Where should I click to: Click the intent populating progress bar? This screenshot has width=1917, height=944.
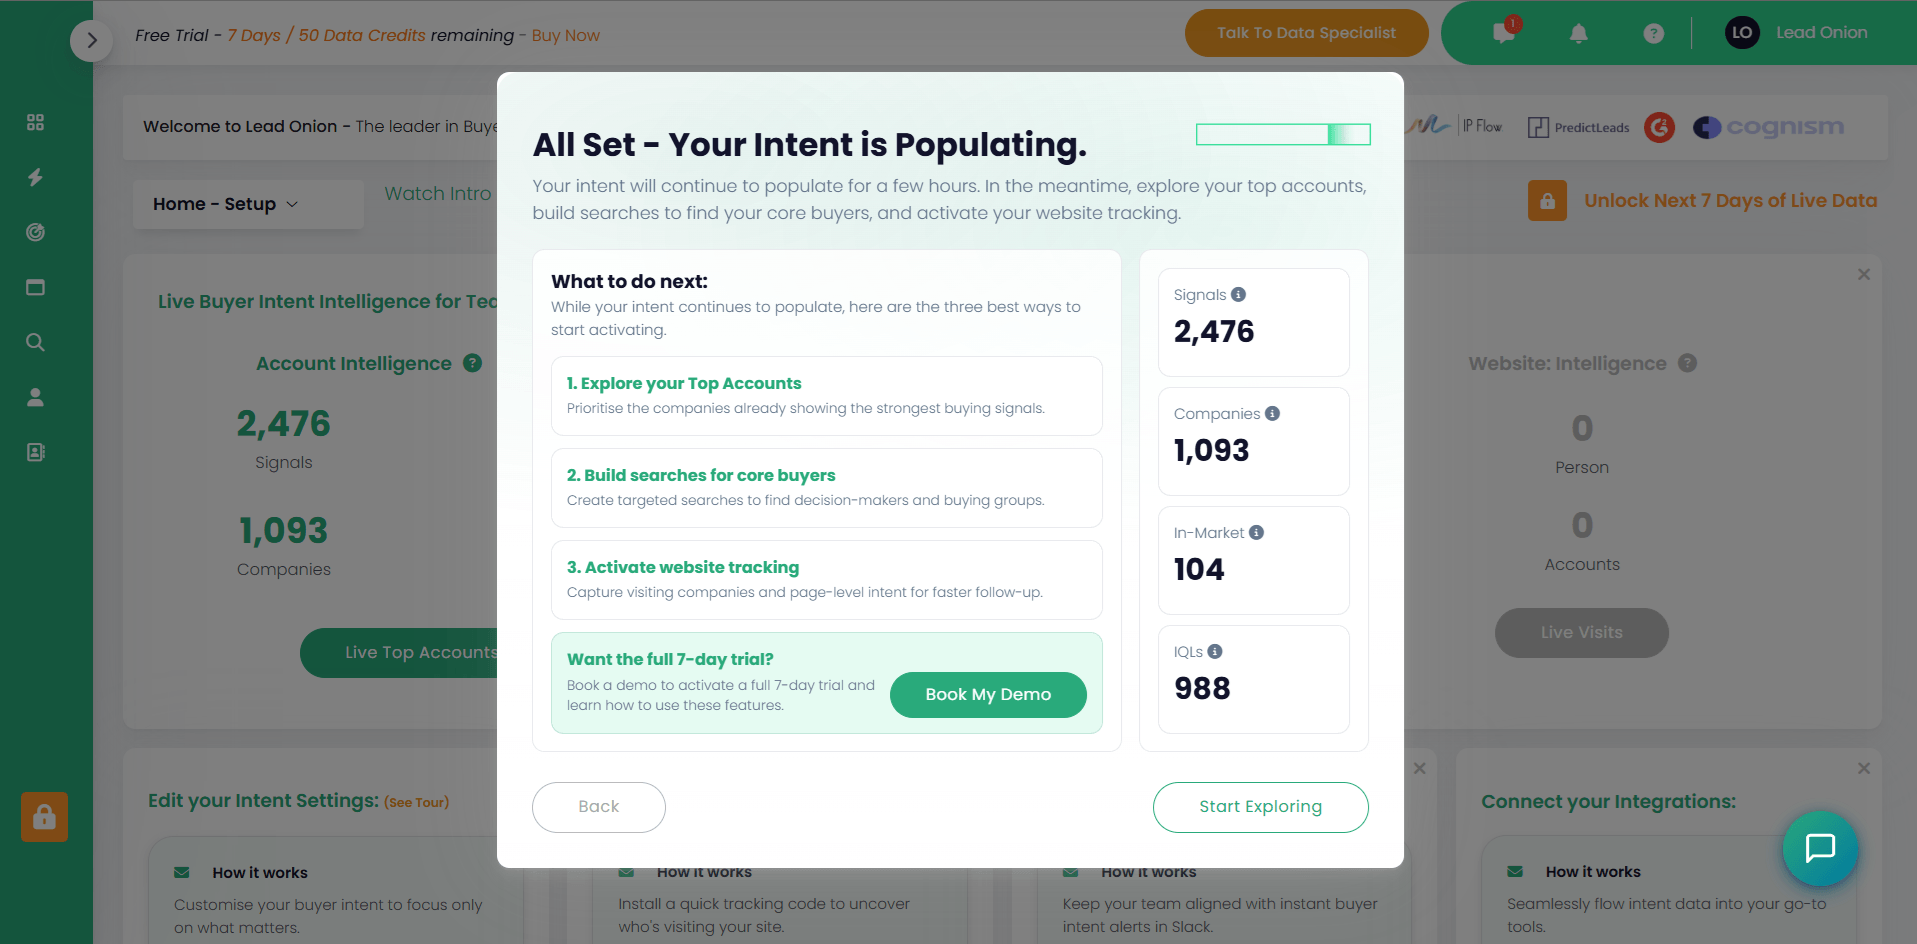[1283, 134]
